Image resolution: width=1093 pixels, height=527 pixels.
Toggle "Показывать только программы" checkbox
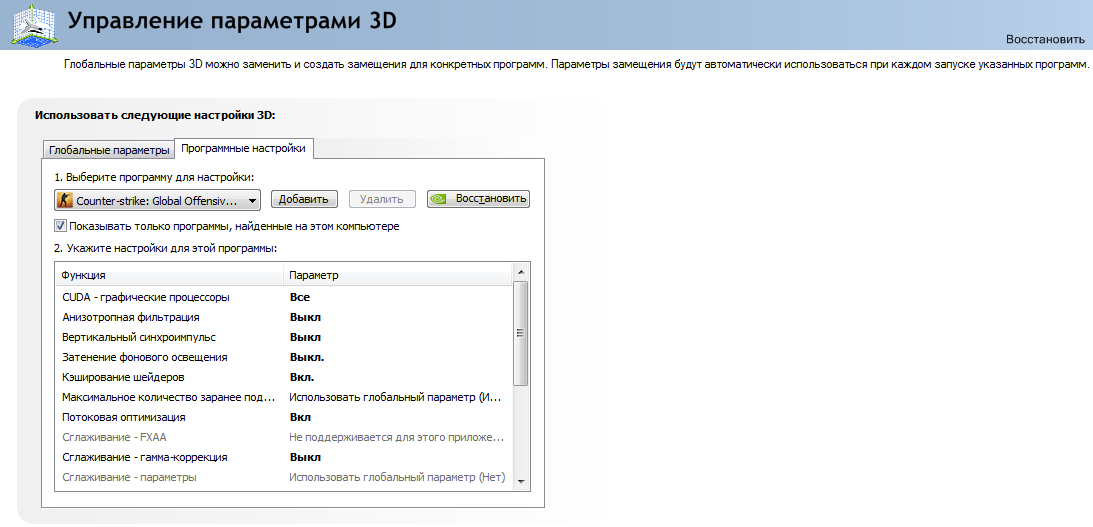(x=60, y=227)
